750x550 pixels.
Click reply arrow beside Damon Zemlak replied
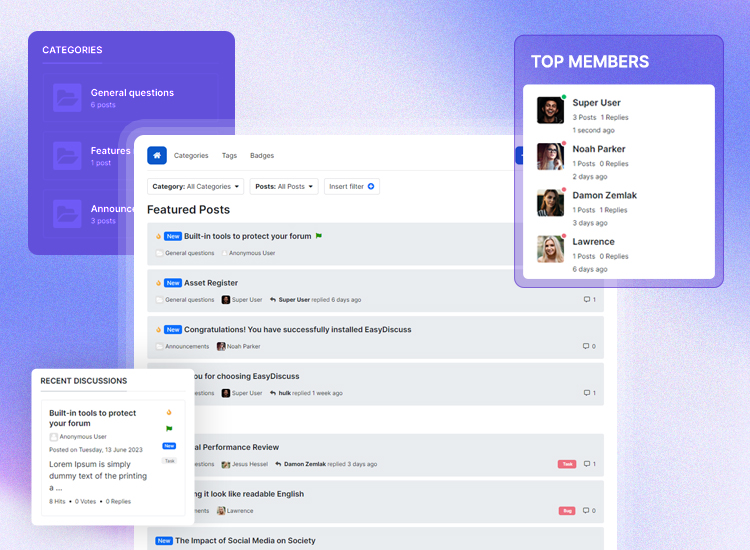[278, 464]
